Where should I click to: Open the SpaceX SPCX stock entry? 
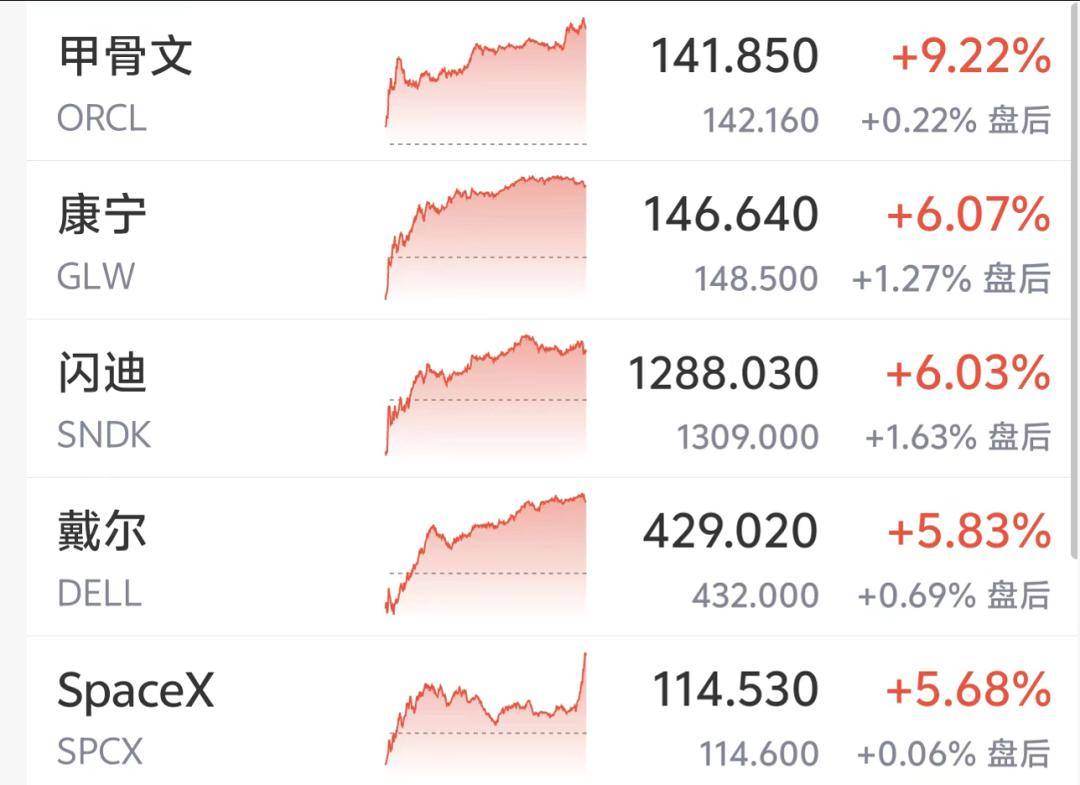click(549, 711)
